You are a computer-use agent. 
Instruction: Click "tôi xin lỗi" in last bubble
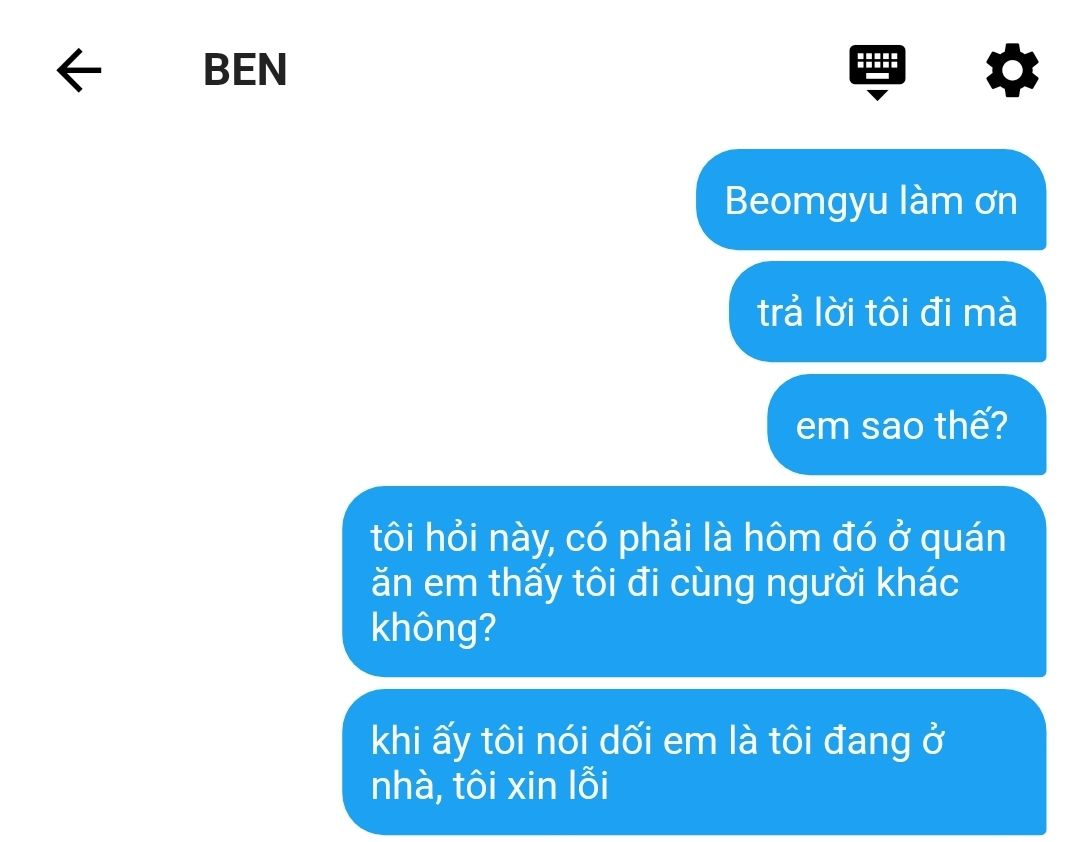tap(531, 786)
